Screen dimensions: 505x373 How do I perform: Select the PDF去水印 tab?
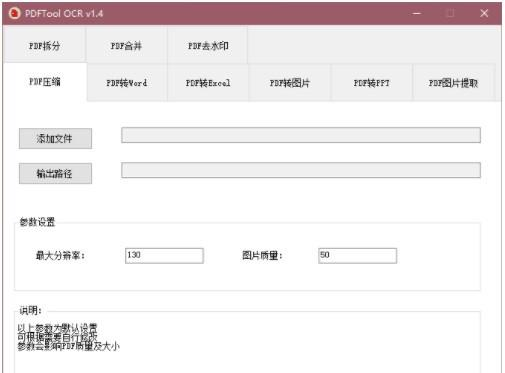coord(208,45)
